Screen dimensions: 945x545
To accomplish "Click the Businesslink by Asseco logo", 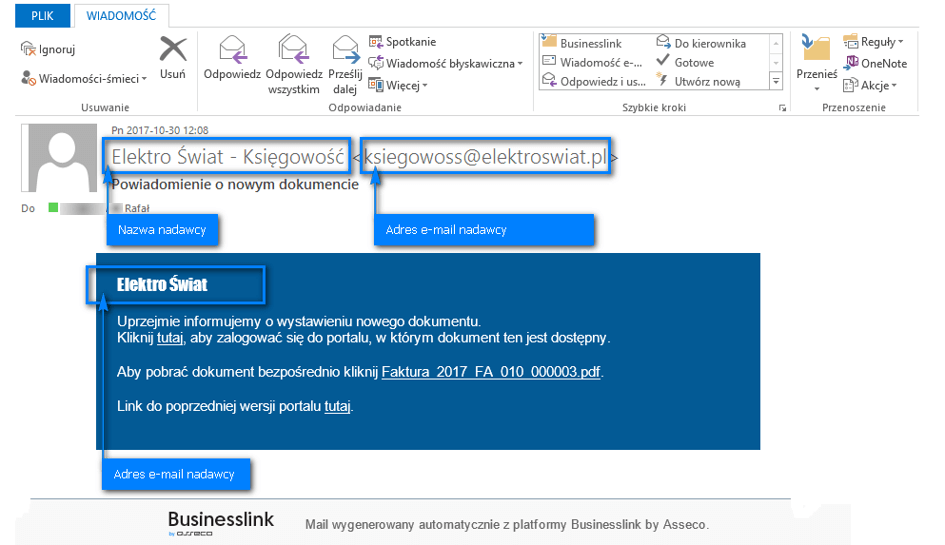I will pyautogui.click(x=221, y=522).
